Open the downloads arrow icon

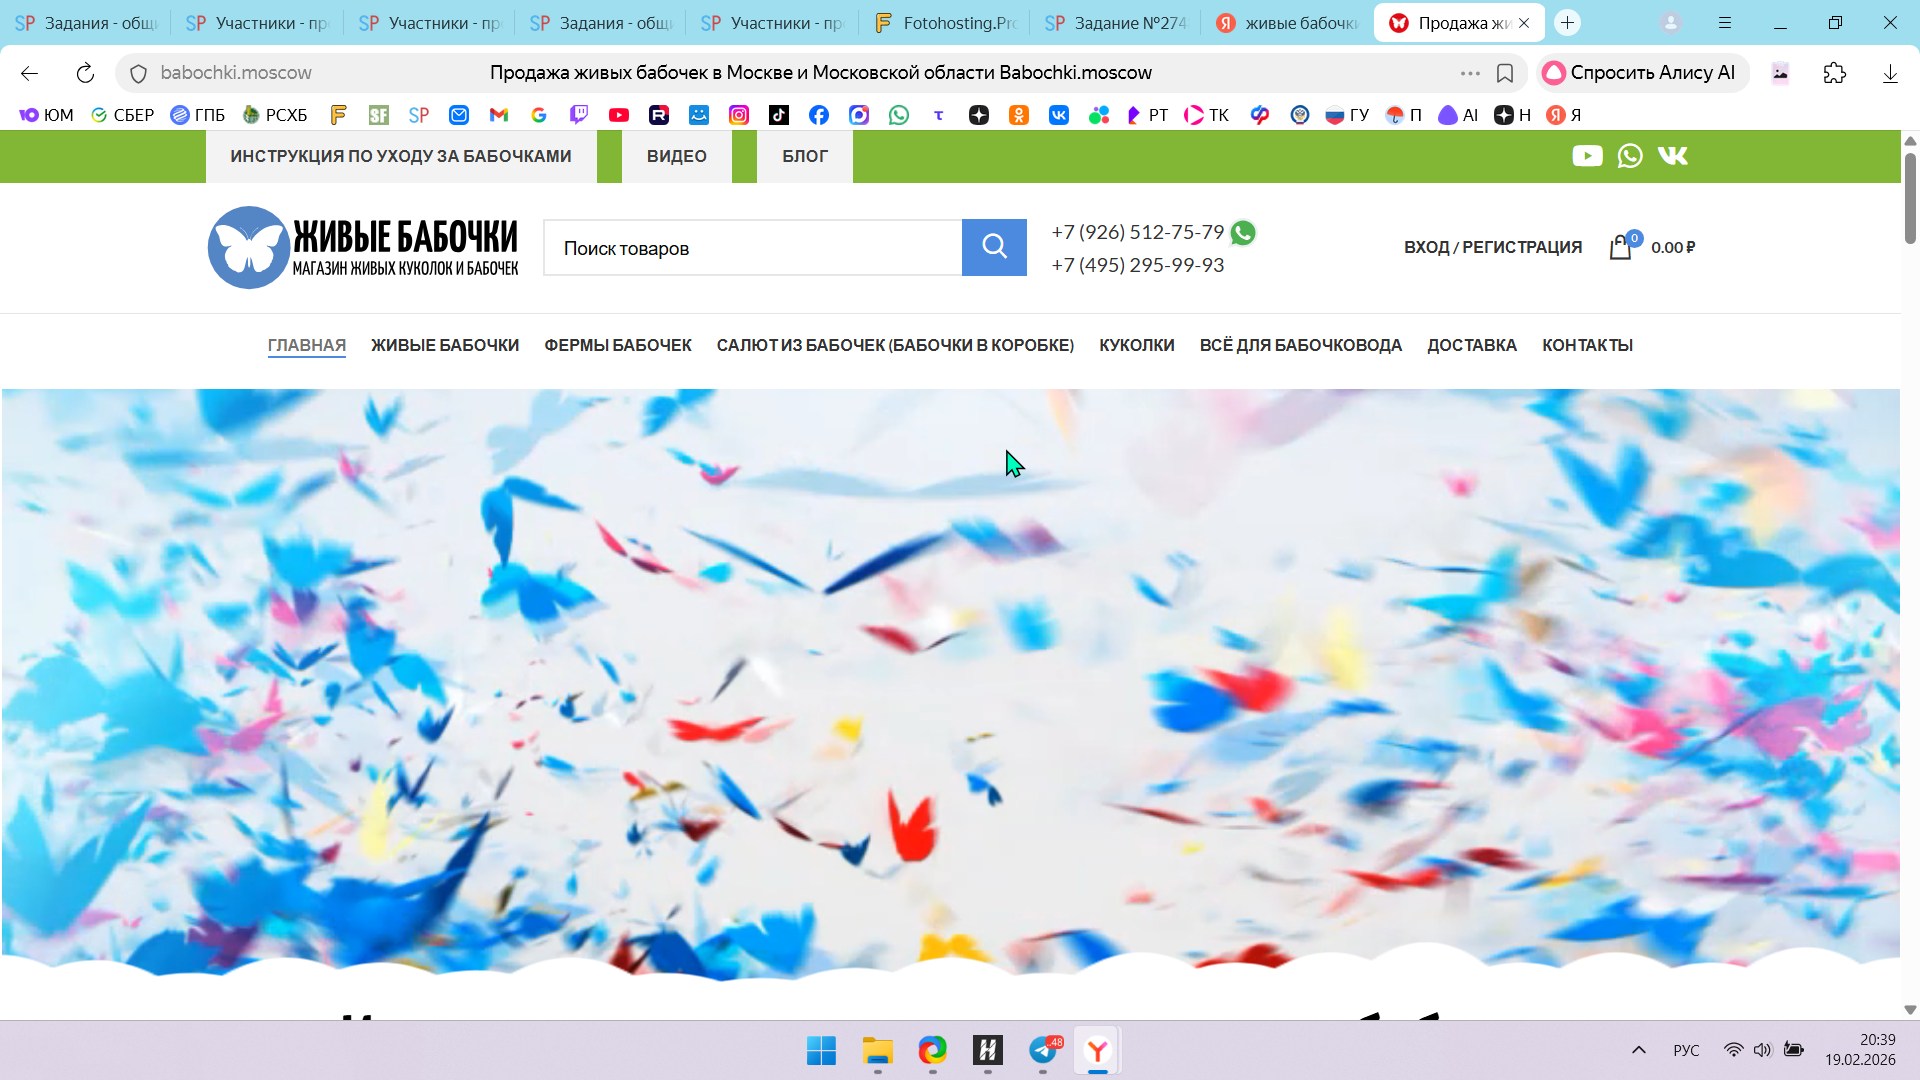1889,73
